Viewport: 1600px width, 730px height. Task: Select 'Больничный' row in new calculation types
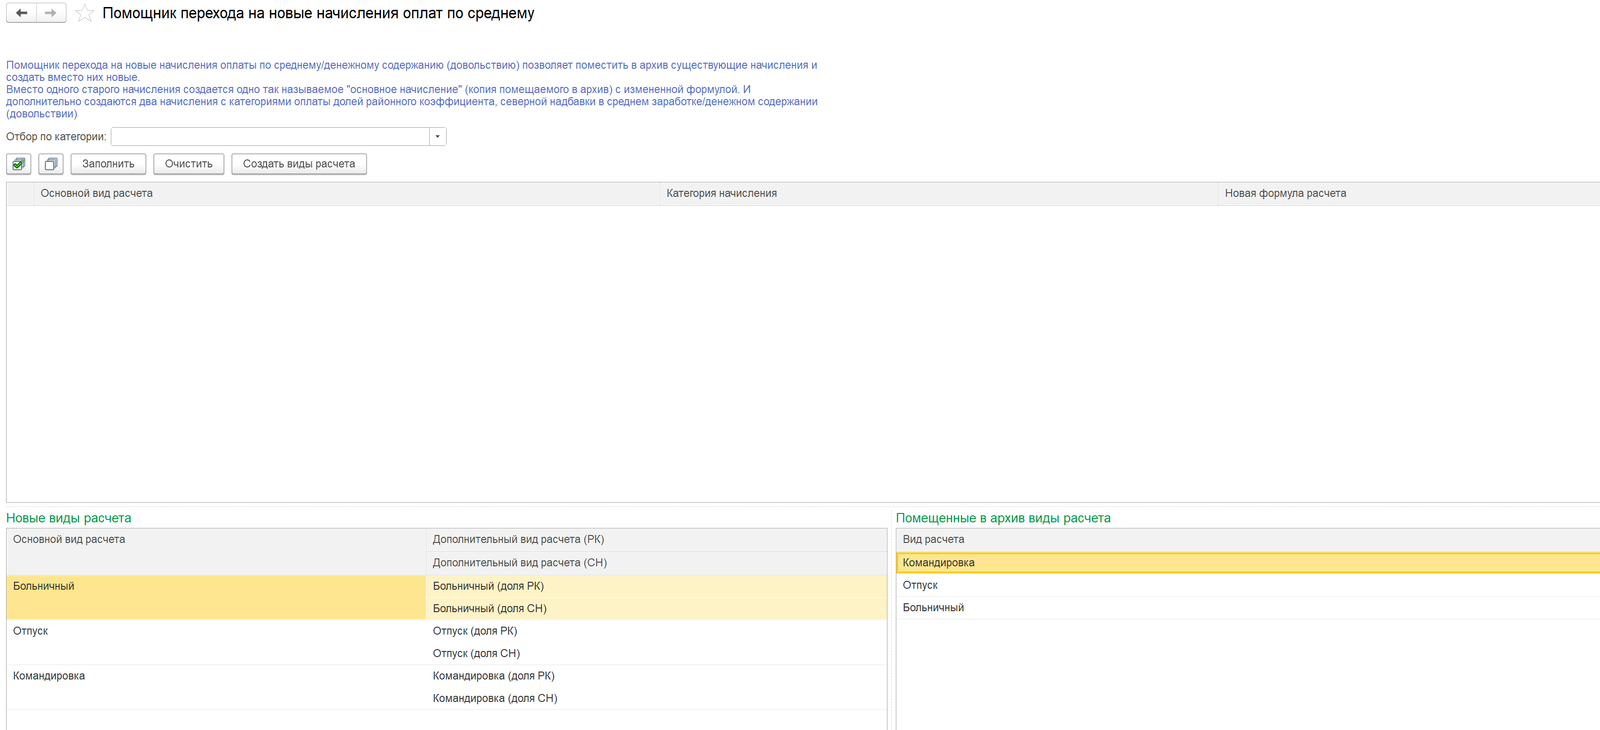pyautogui.click(x=44, y=587)
